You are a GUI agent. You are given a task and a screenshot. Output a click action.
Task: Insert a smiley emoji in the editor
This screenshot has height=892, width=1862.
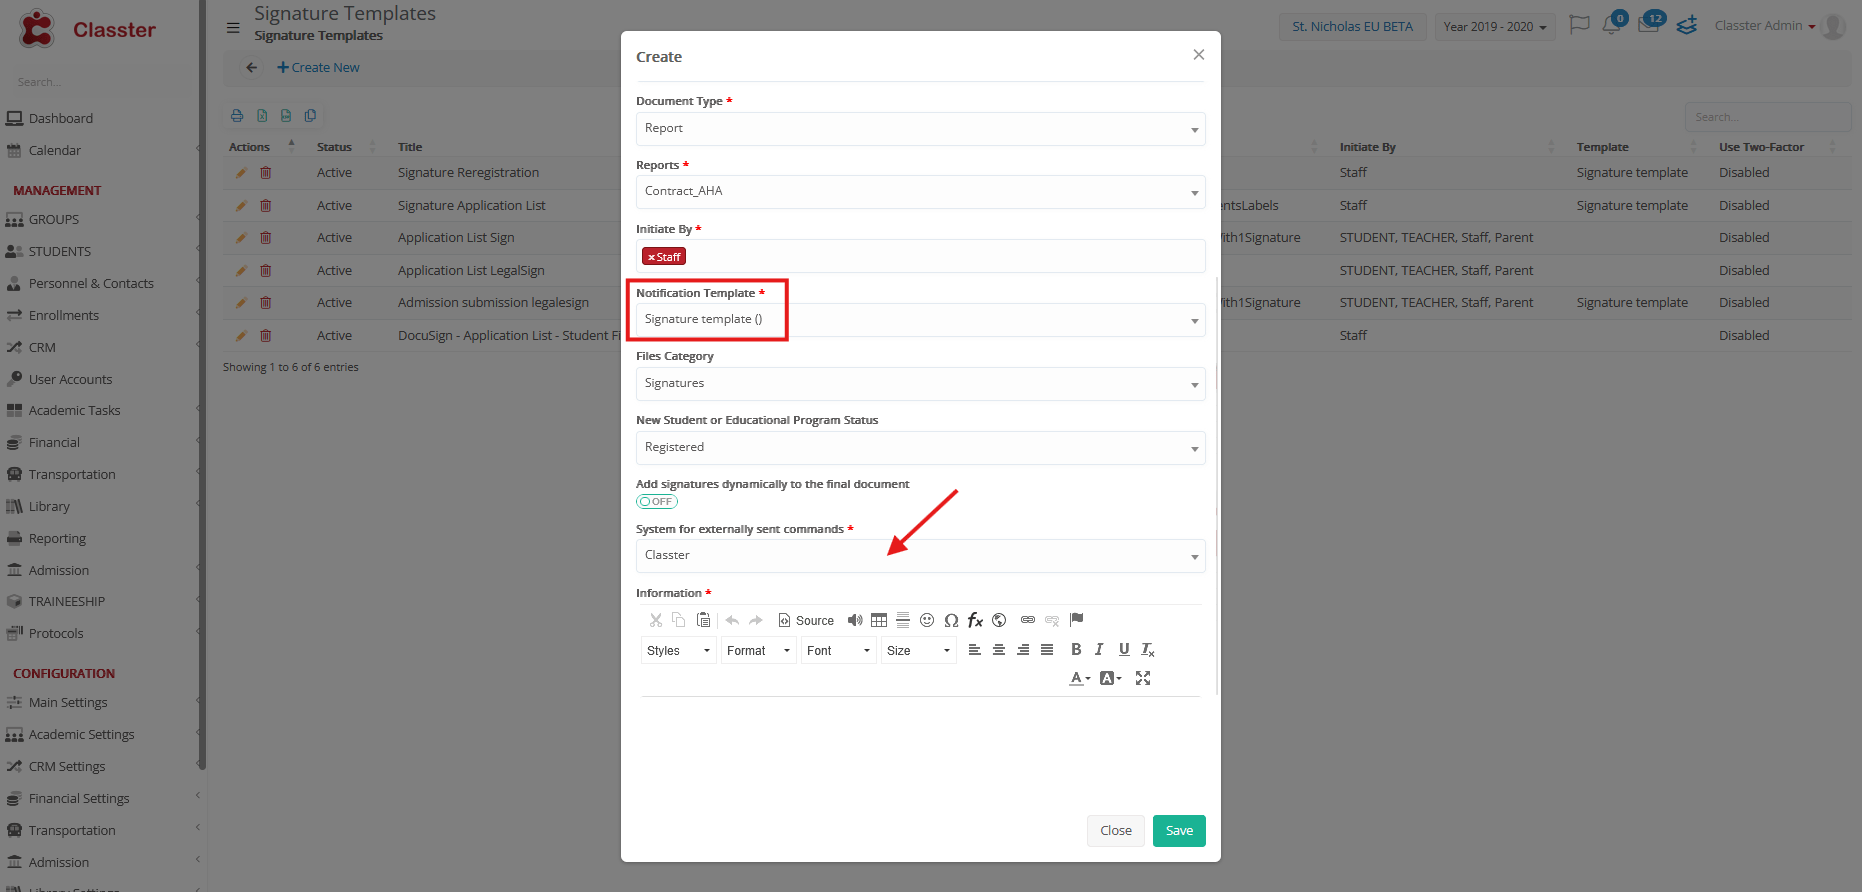tap(927, 620)
